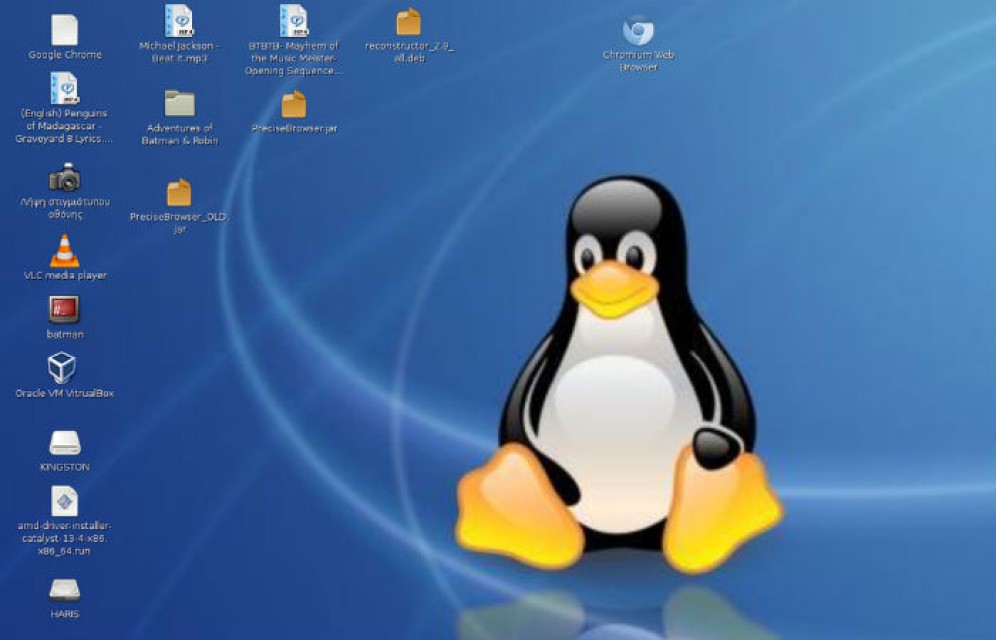Select the PreciseBrowser.jar file
Screen dimensions: 996x640
coord(293,105)
